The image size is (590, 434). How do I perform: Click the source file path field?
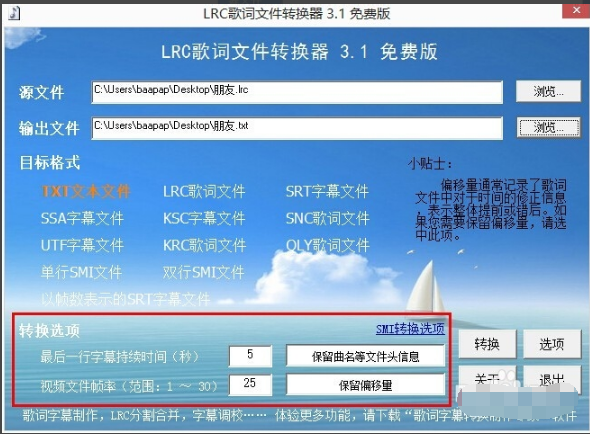point(297,92)
